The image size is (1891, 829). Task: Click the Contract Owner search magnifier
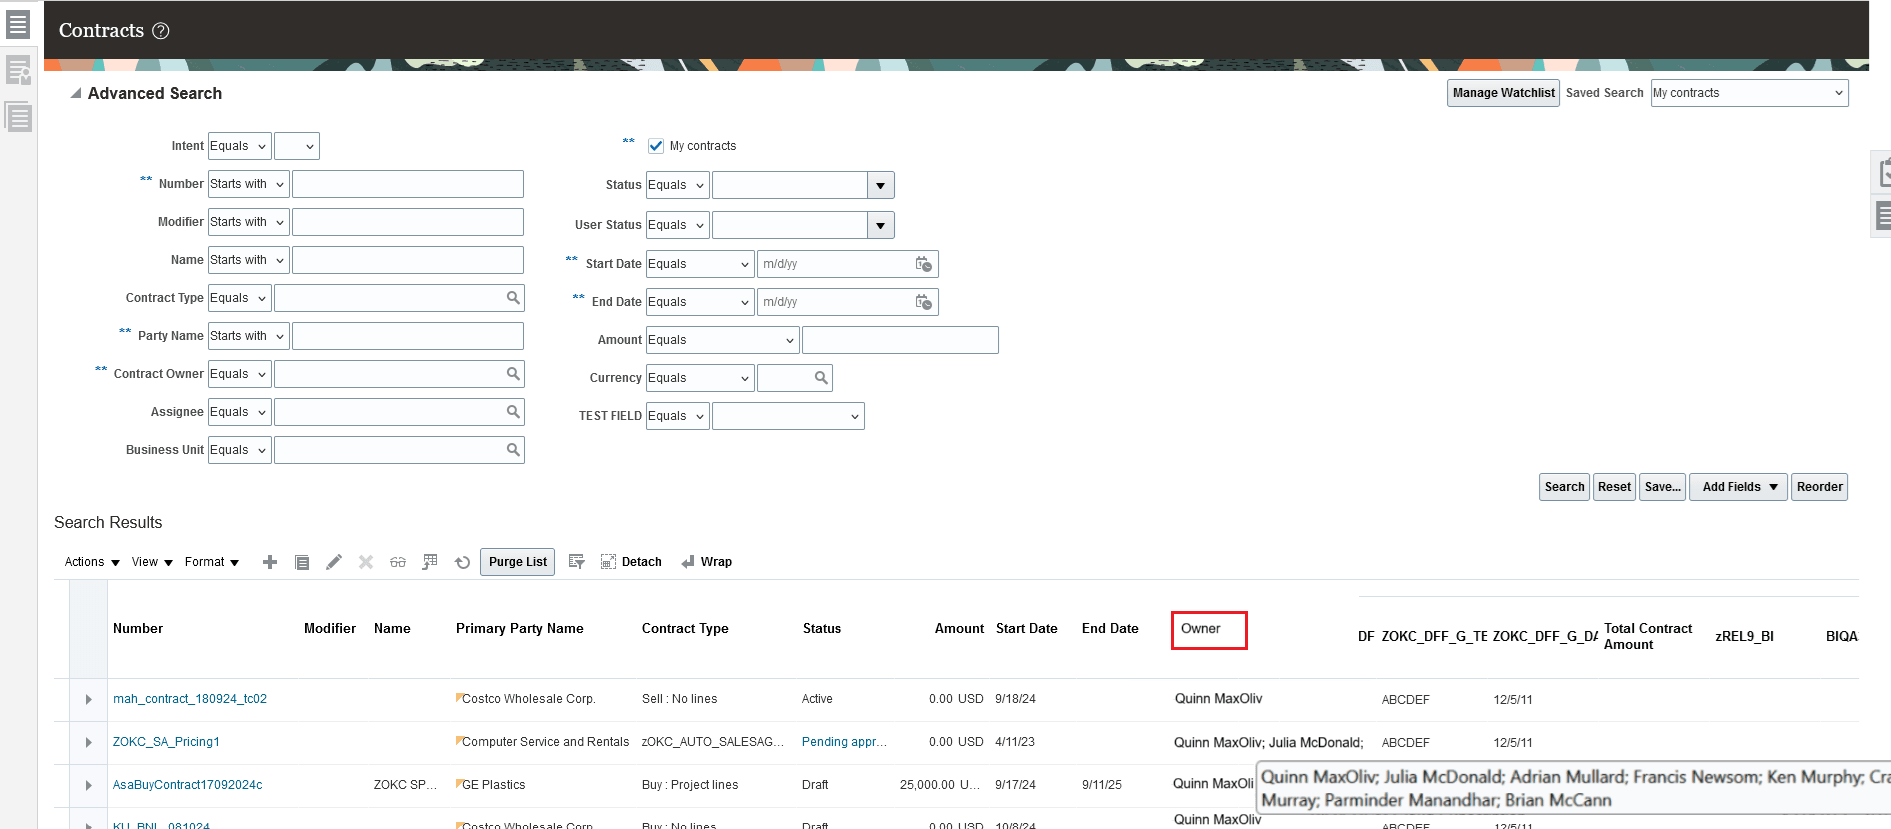click(513, 374)
